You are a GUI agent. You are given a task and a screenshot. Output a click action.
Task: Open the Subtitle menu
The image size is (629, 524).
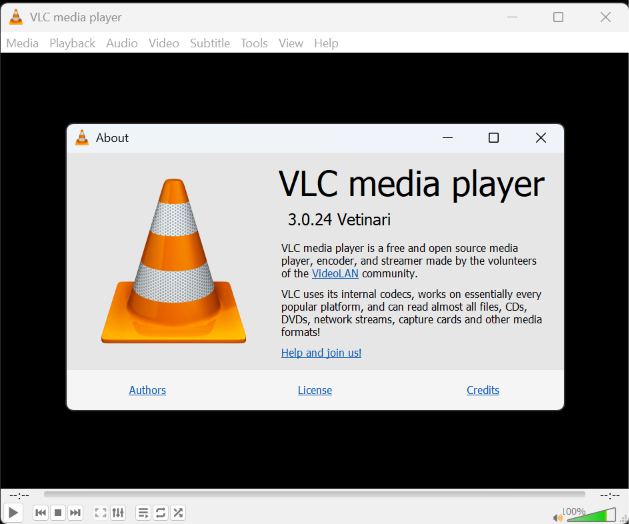pyautogui.click(x=210, y=43)
